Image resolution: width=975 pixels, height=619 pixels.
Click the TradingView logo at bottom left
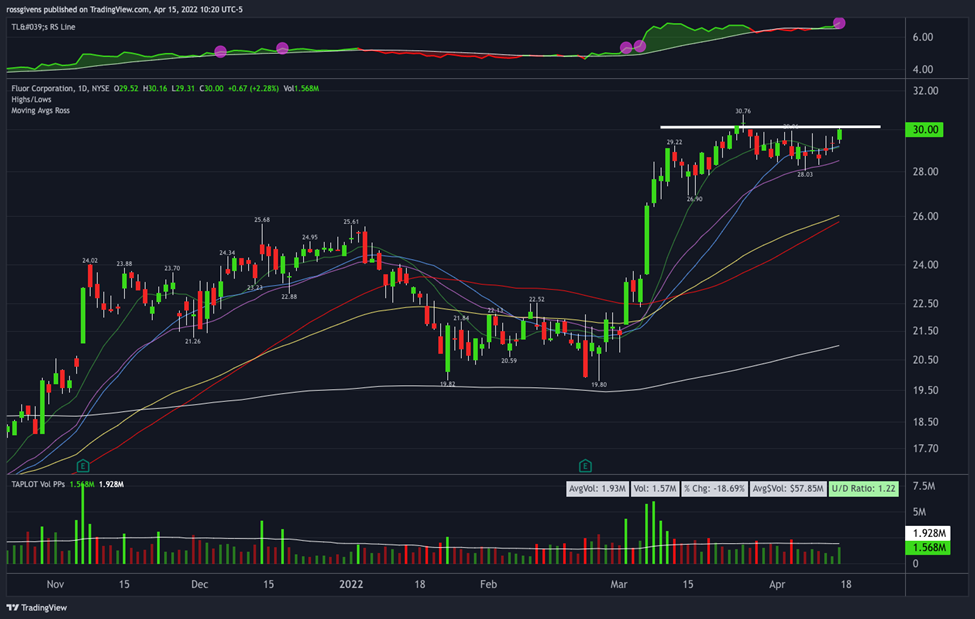pyautogui.click(x=37, y=607)
